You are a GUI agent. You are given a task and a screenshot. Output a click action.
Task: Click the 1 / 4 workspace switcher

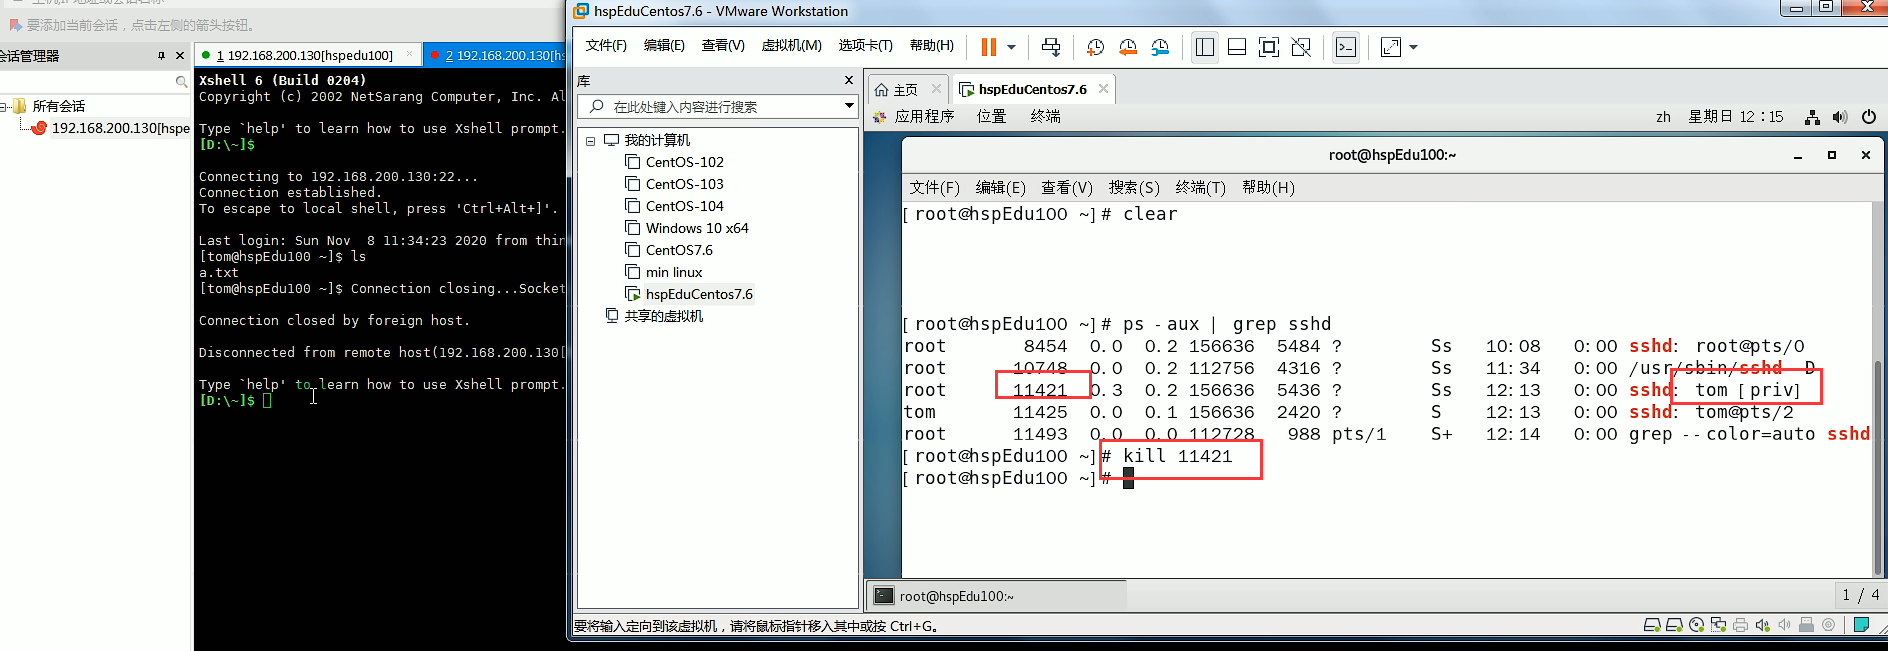(x=1860, y=595)
